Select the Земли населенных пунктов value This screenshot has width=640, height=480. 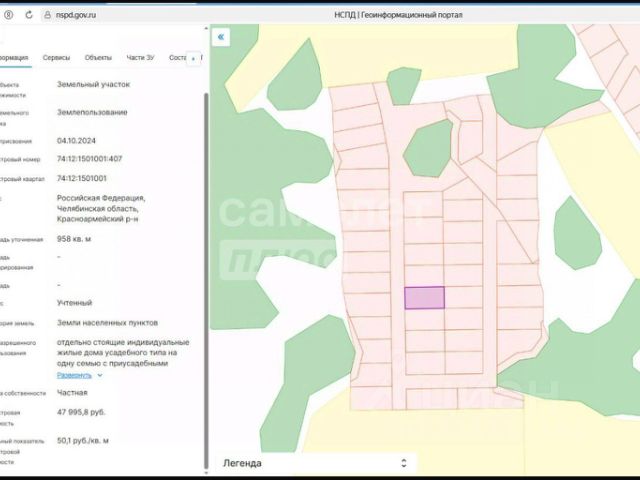pos(107,323)
